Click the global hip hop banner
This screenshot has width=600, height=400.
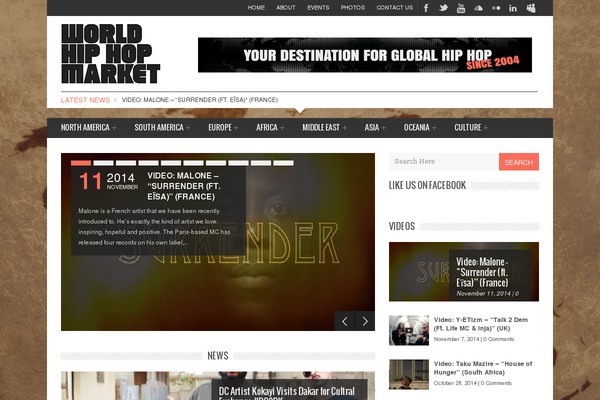pos(365,55)
